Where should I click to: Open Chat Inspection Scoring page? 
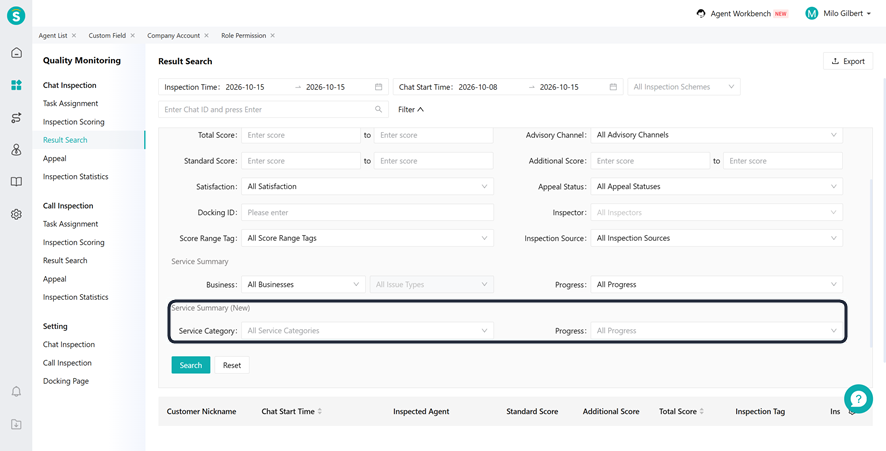point(73,122)
